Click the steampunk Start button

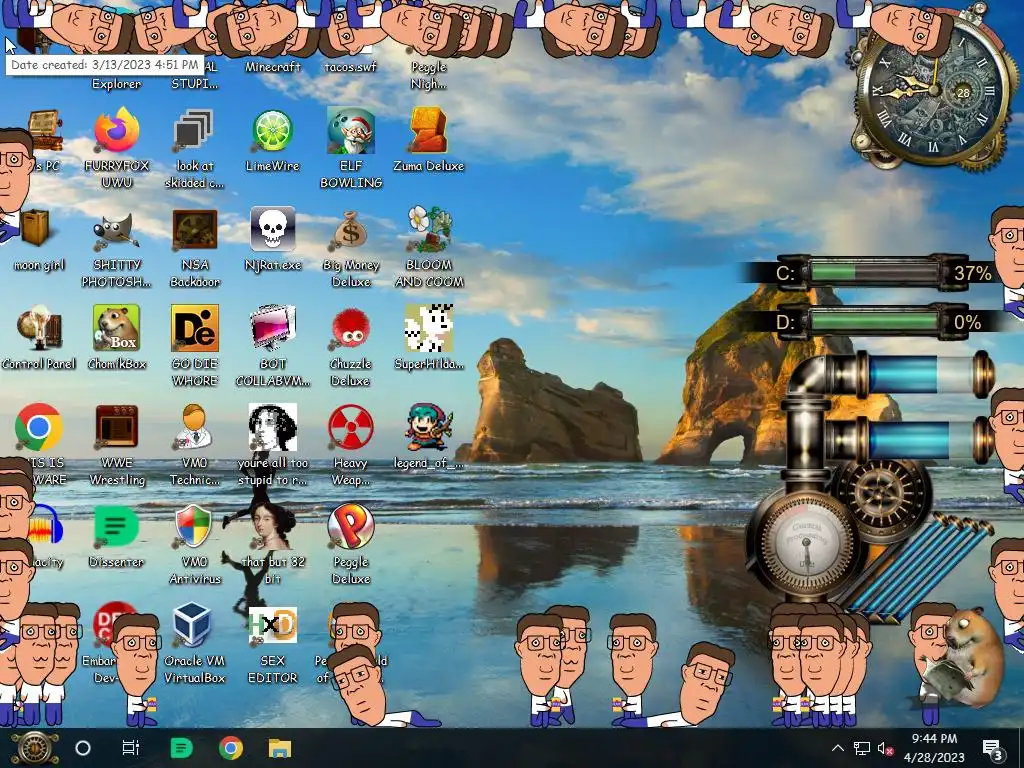35,748
